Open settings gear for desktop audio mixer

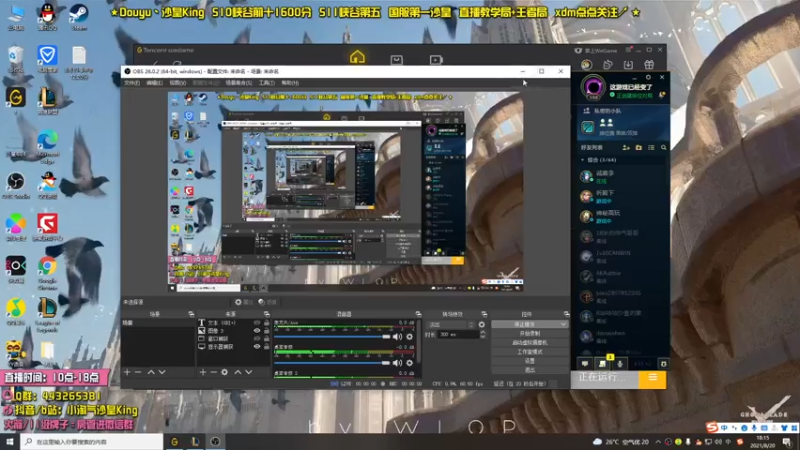409,363
